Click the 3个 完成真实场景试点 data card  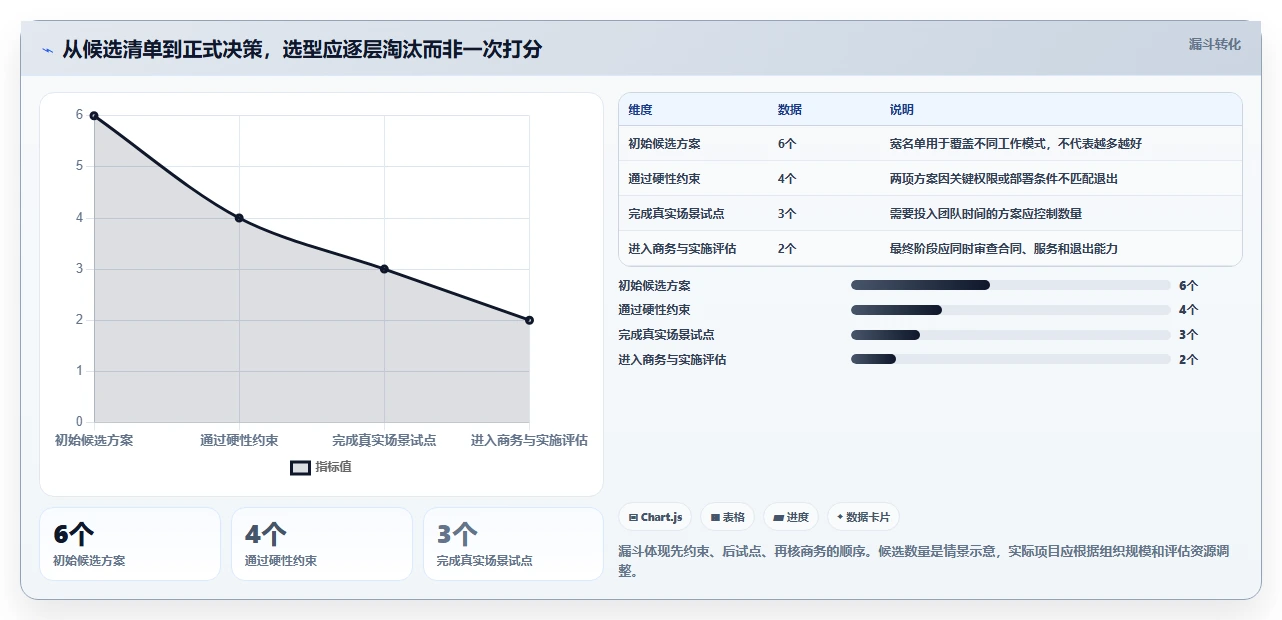[x=513, y=544]
